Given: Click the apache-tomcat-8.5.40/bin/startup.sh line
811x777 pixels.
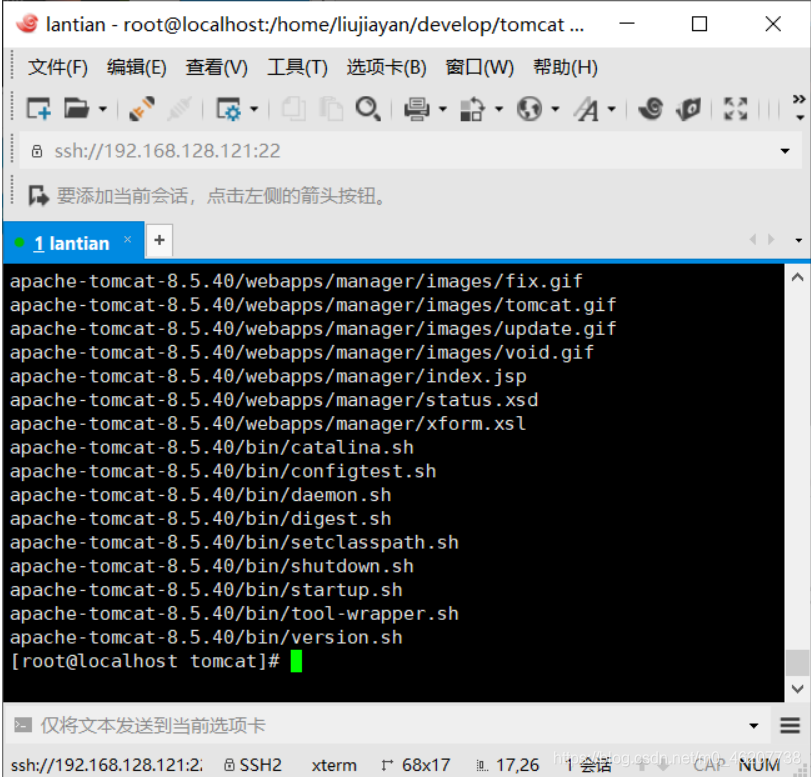Looking at the screenshot, I should coord(206,590).
